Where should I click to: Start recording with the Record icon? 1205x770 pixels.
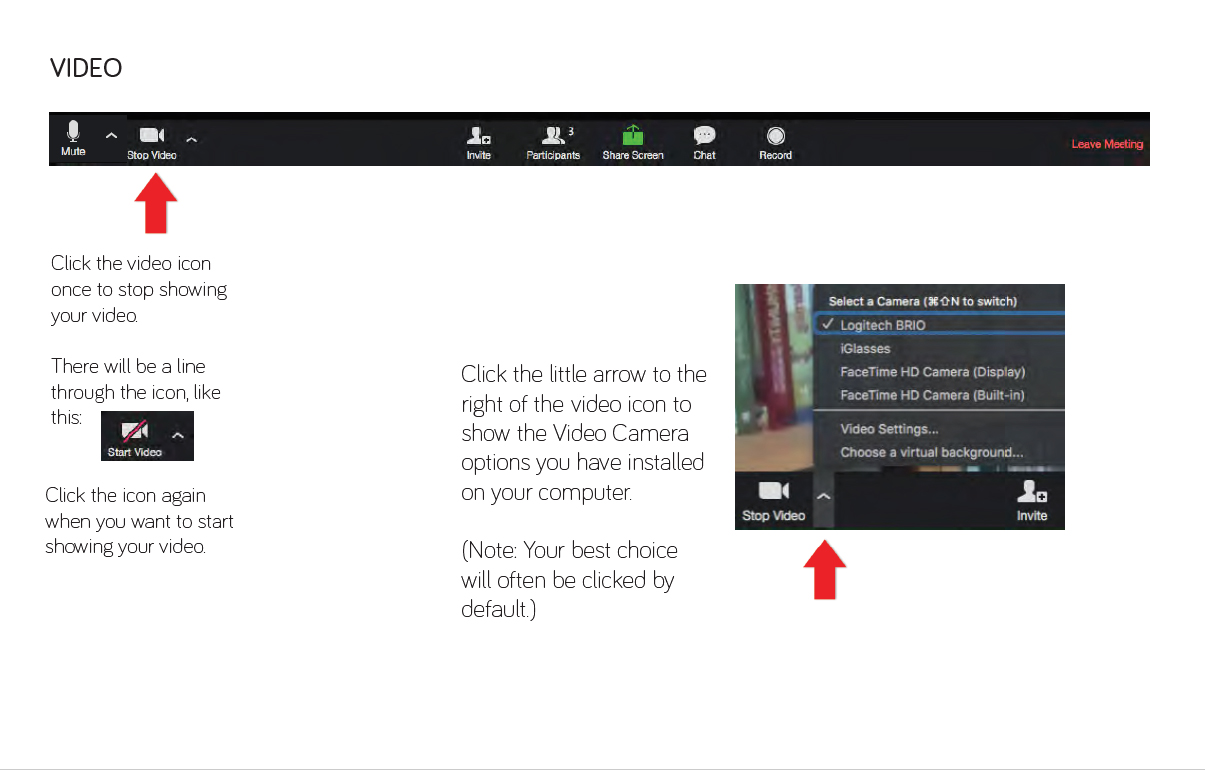pyautogui.click(x=775, y=142)
